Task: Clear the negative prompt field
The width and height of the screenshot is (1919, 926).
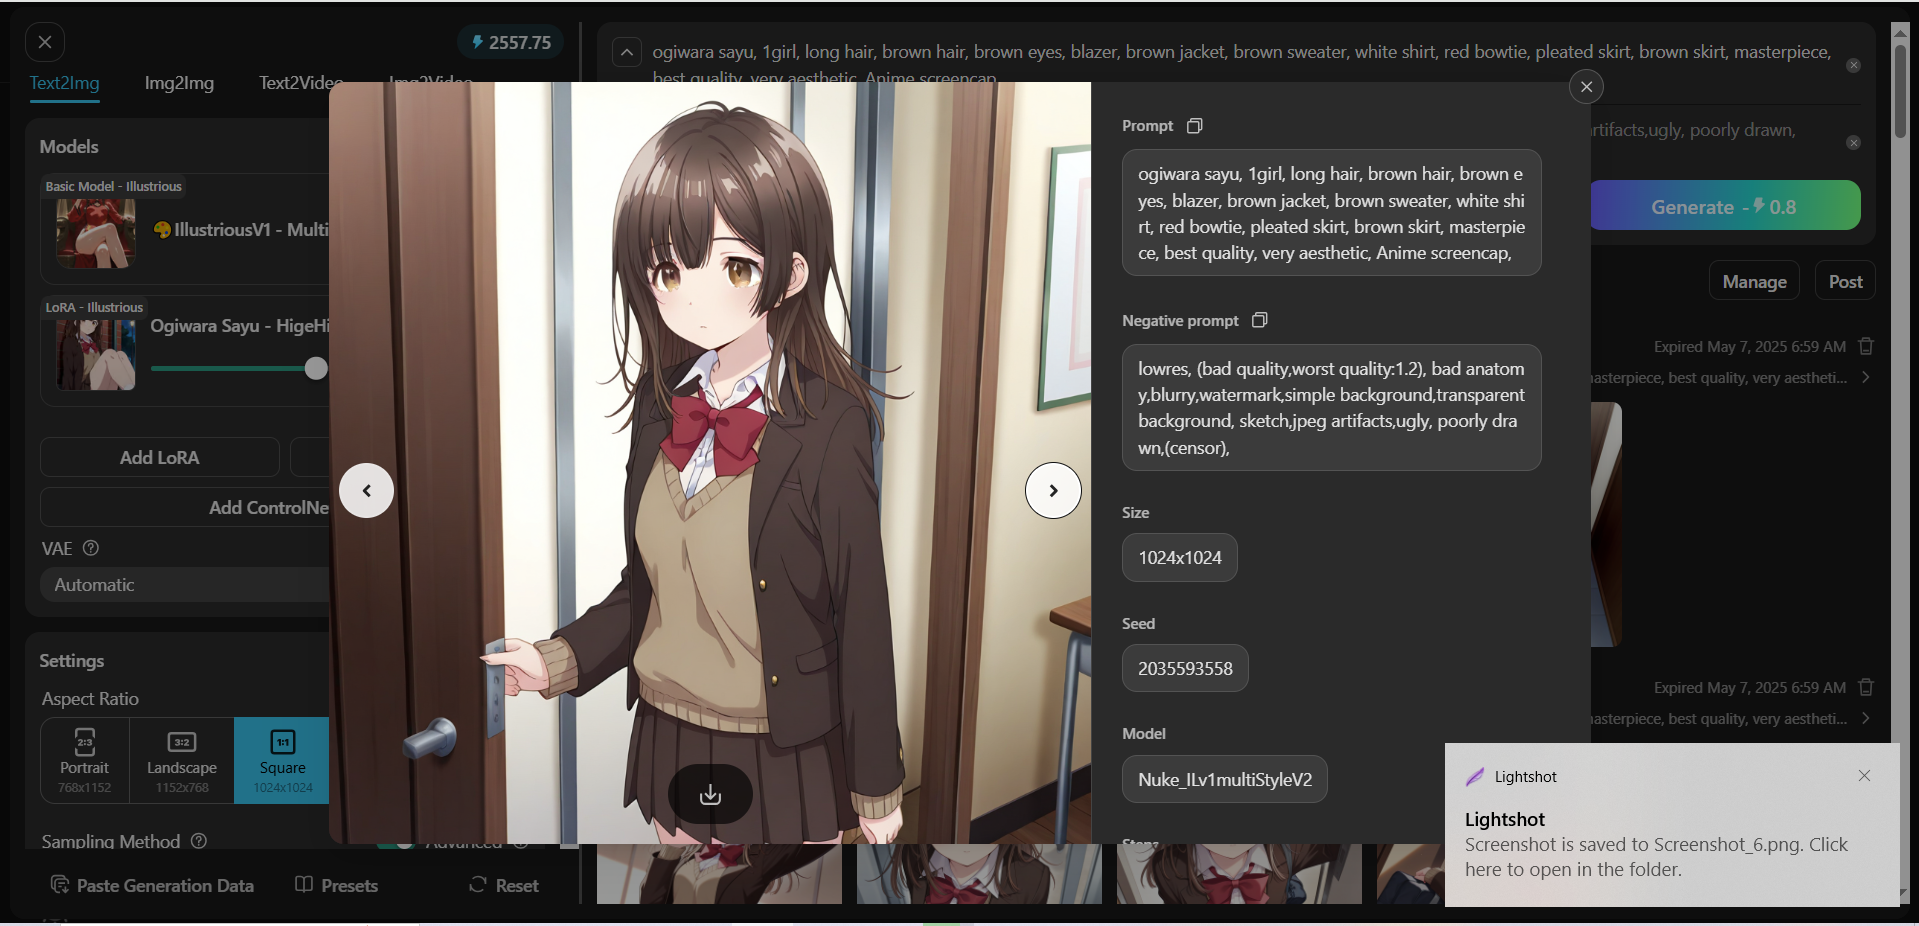Action: point(1853,143)
